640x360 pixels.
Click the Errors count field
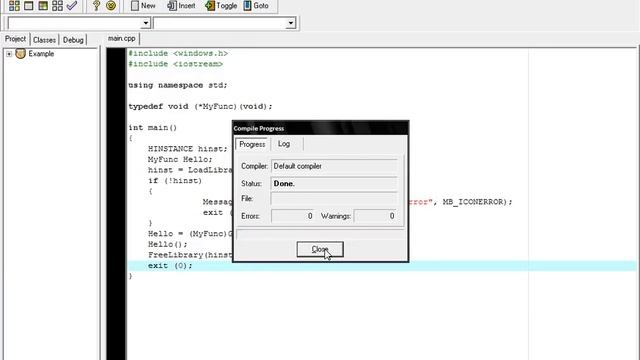pyautogui.click(x=293, y=216)
